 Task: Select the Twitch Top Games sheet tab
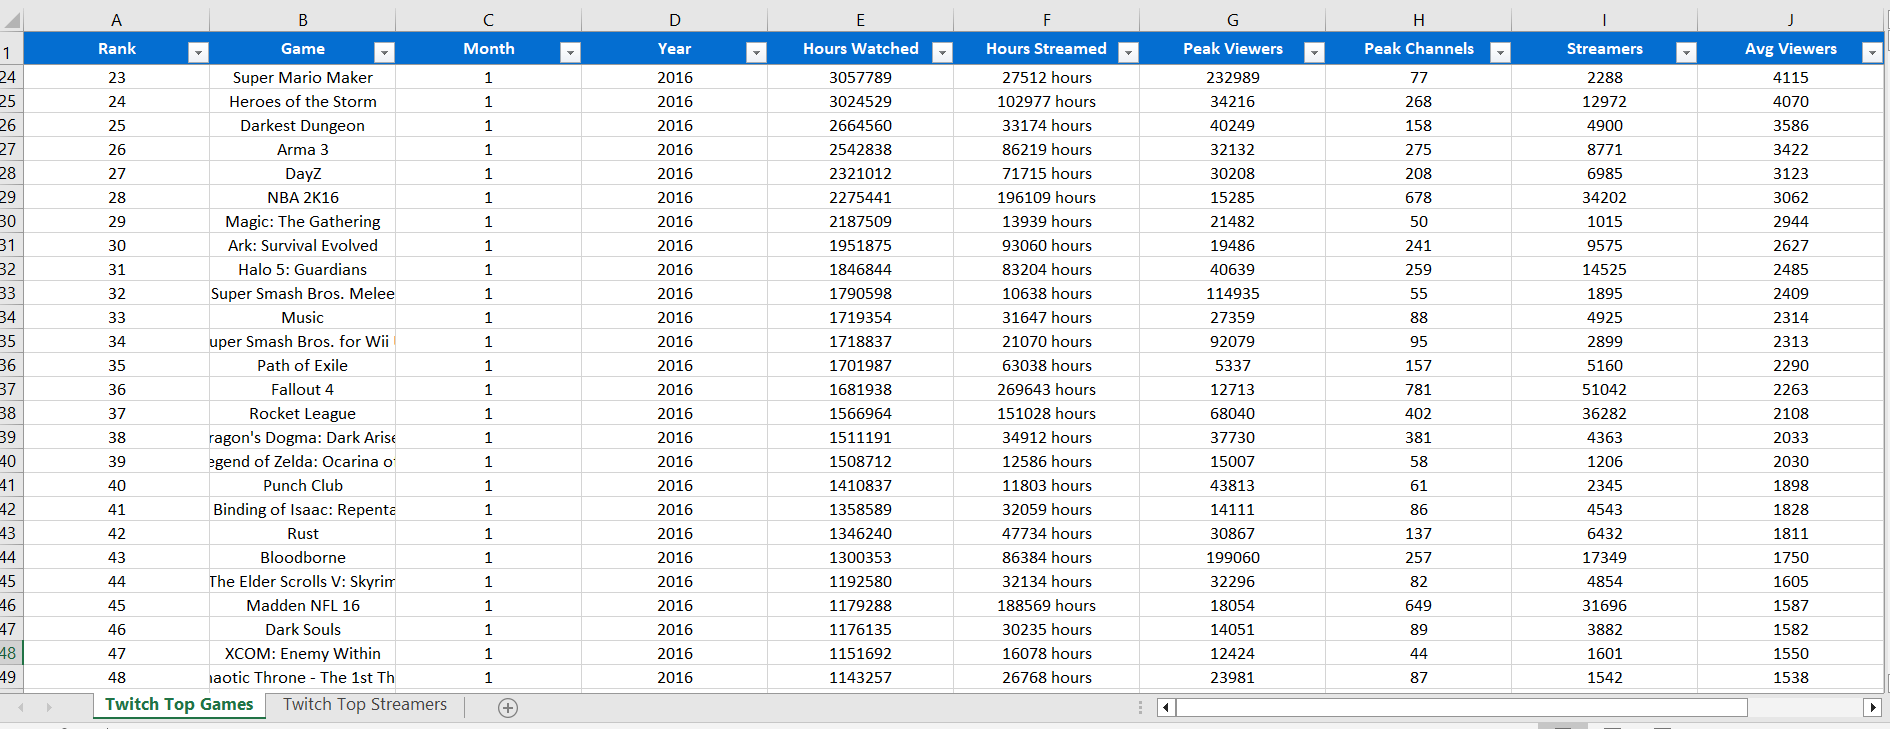[179, 705]
